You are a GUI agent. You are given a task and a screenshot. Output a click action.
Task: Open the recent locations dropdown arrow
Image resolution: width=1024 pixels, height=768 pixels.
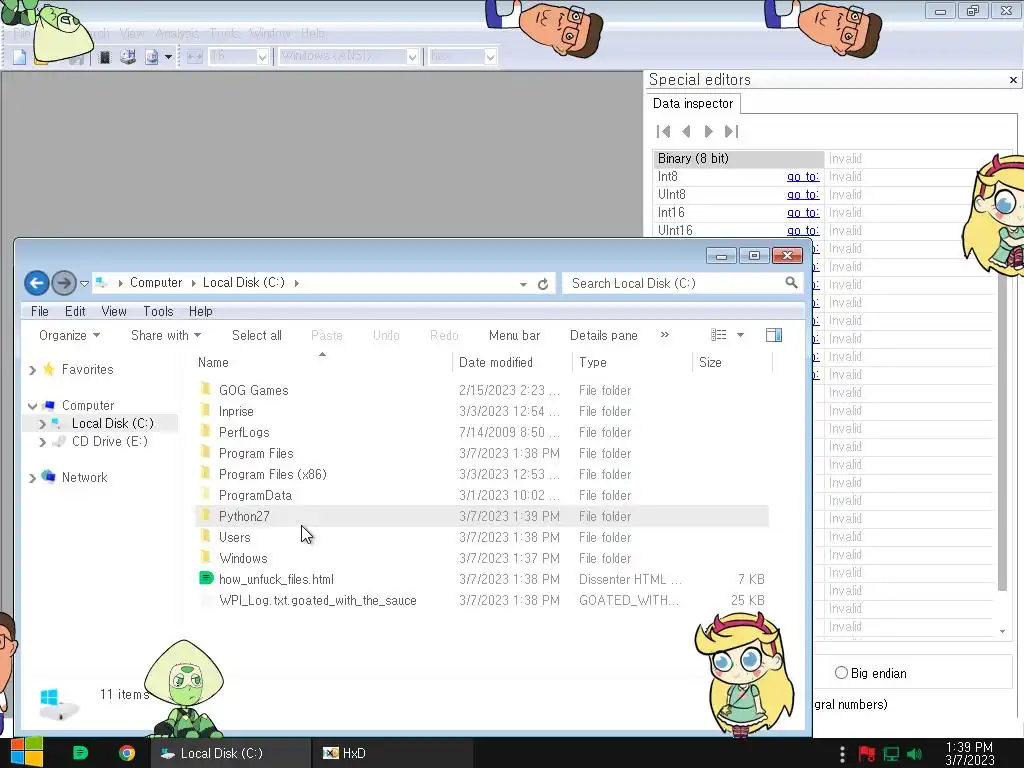click(x=84, y=283)
